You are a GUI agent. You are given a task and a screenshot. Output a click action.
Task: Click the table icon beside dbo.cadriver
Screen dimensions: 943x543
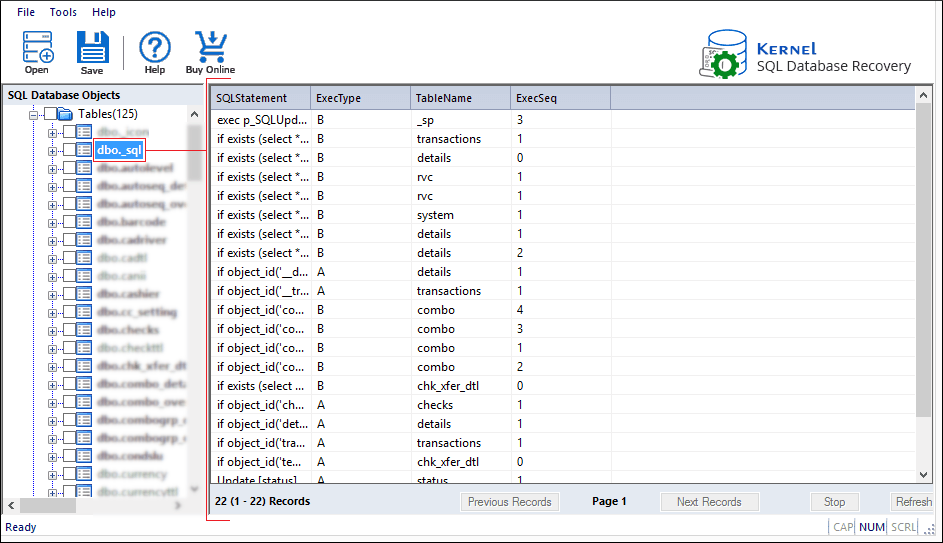(84, 240)
